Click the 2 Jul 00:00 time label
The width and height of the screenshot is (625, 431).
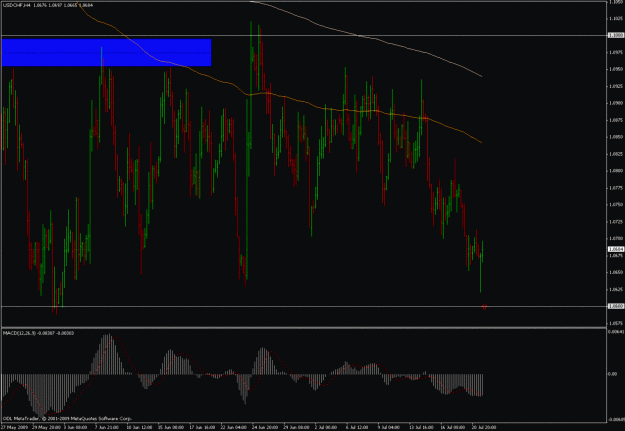click(326, 427)
